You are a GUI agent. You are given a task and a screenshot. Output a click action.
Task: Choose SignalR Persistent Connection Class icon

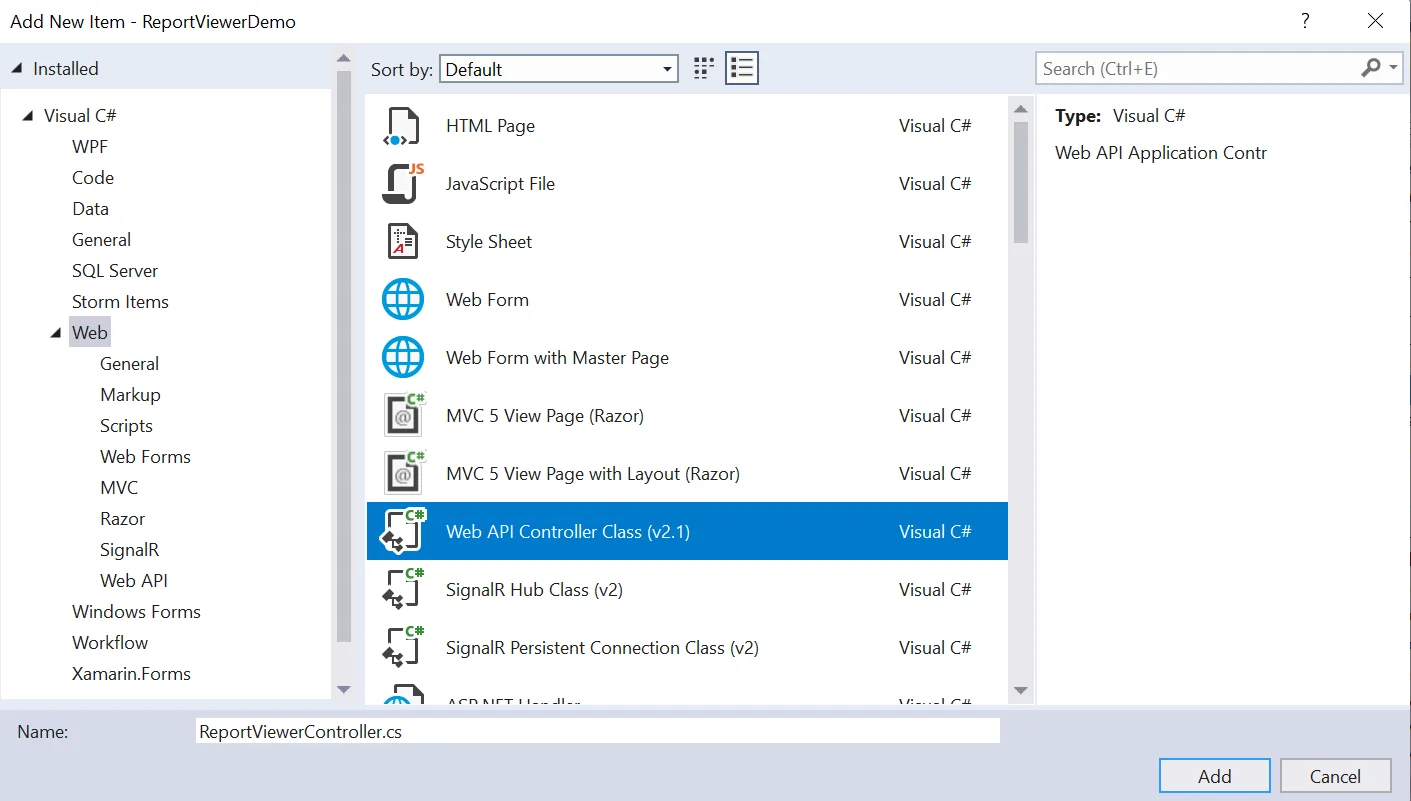coord(403,648)
